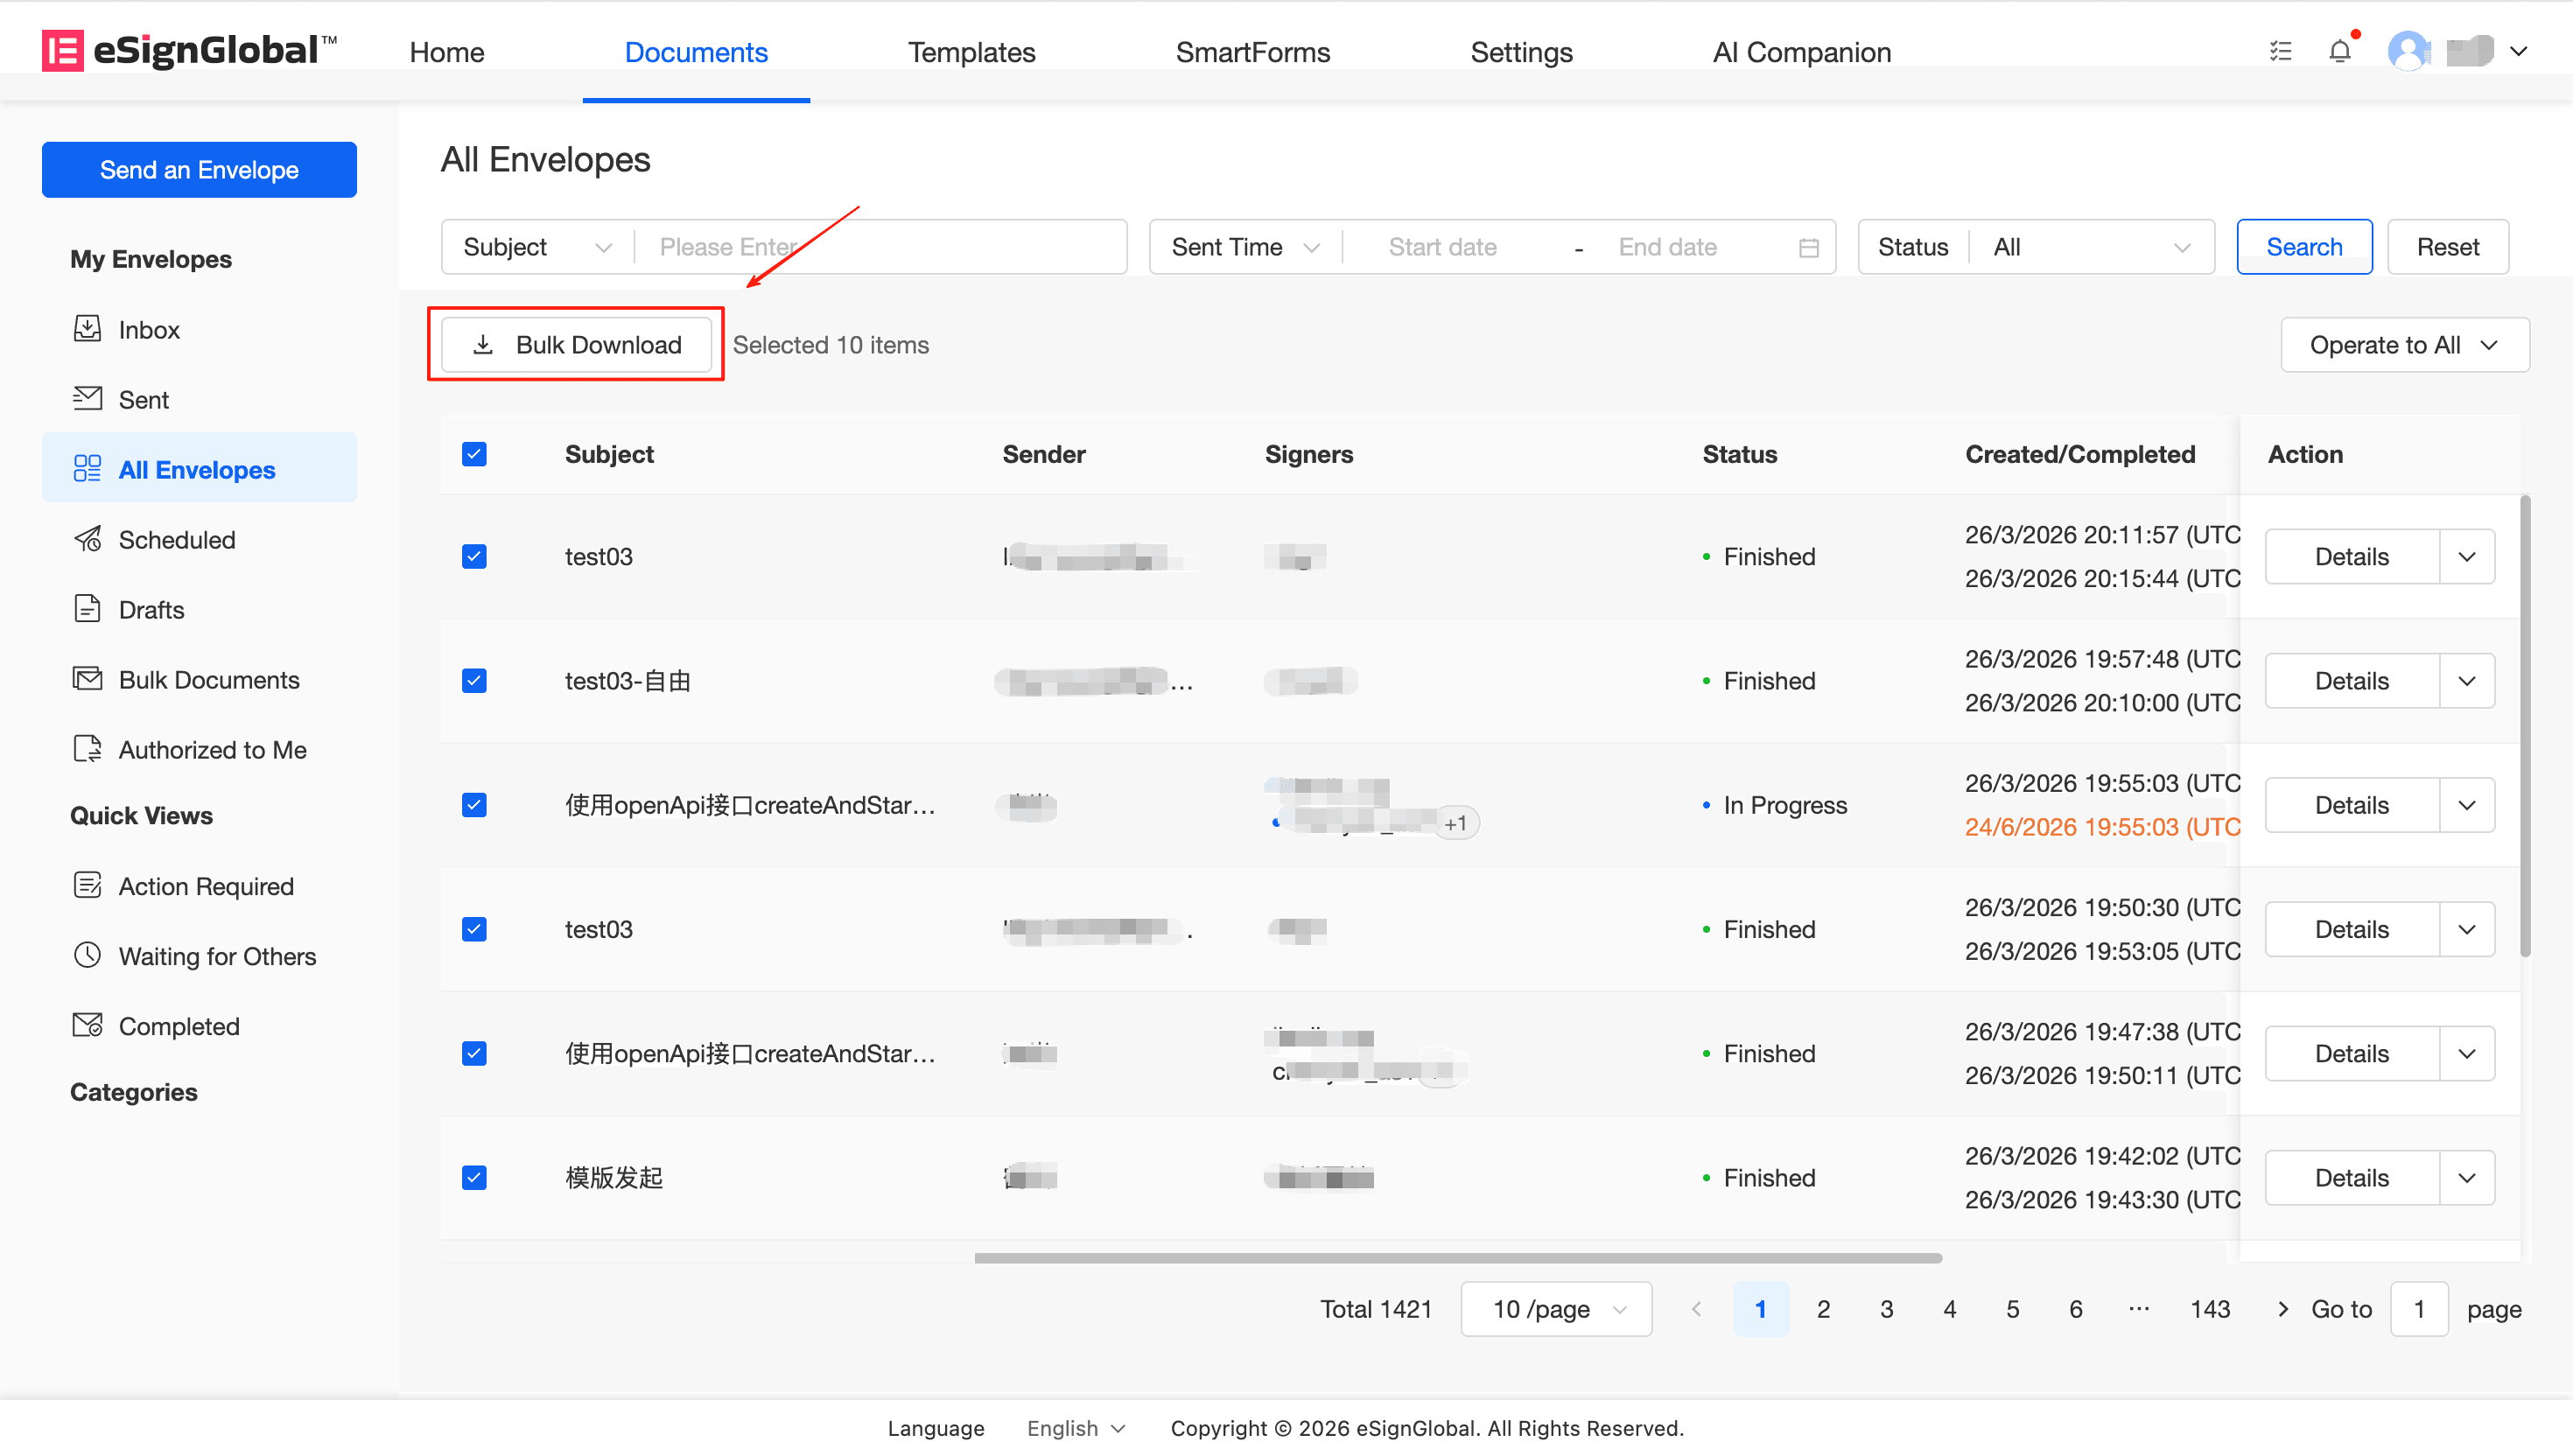Image resolution: width=2573 pixels, height=1456 pixels.
Task: Click the Subject search input field
Action: point(880,247)
